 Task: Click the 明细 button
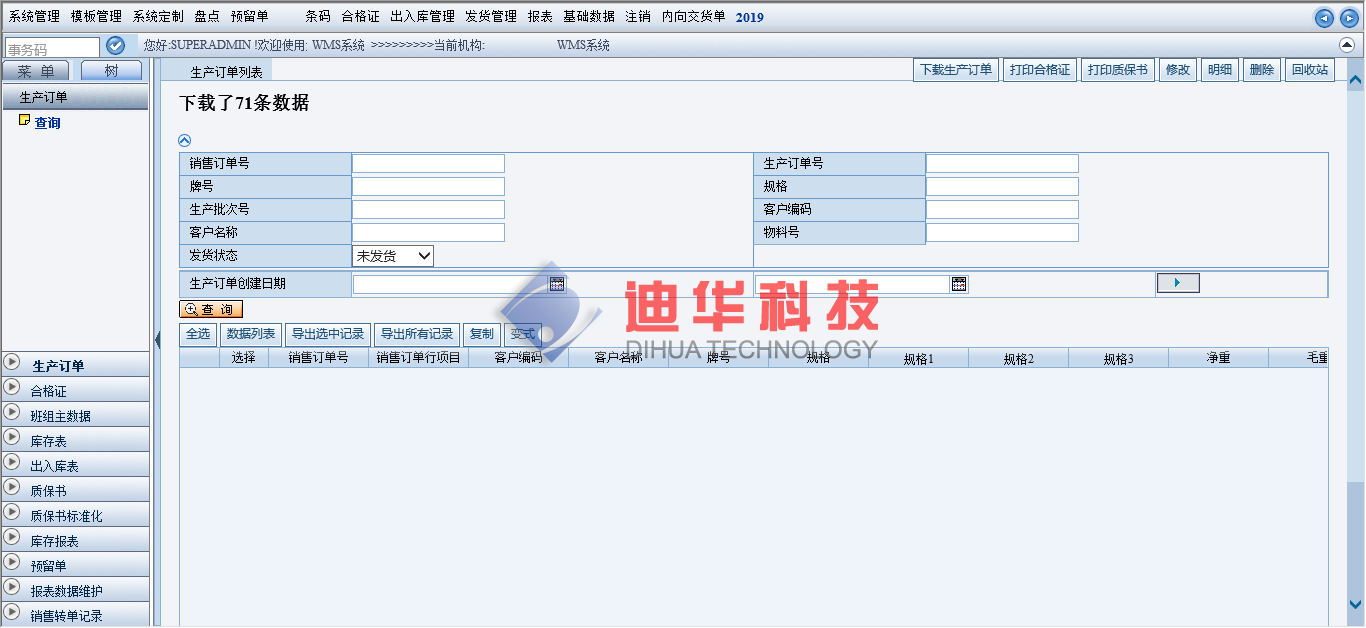click(1220, 70)
